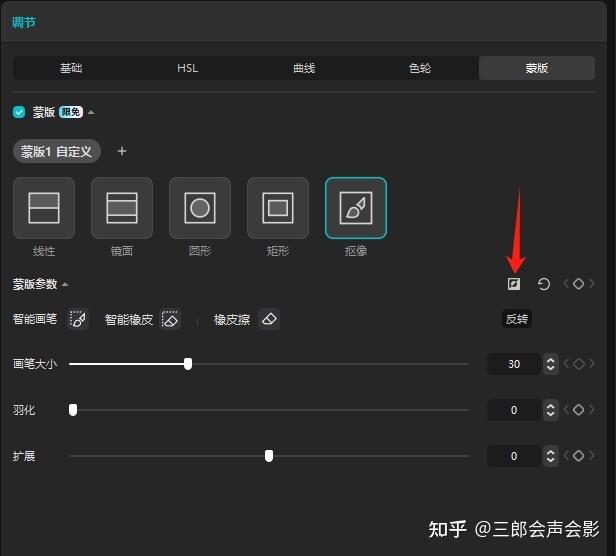Open the 扩展 value stepper
This screenshot has width=616, height=556.
point(550,456)
